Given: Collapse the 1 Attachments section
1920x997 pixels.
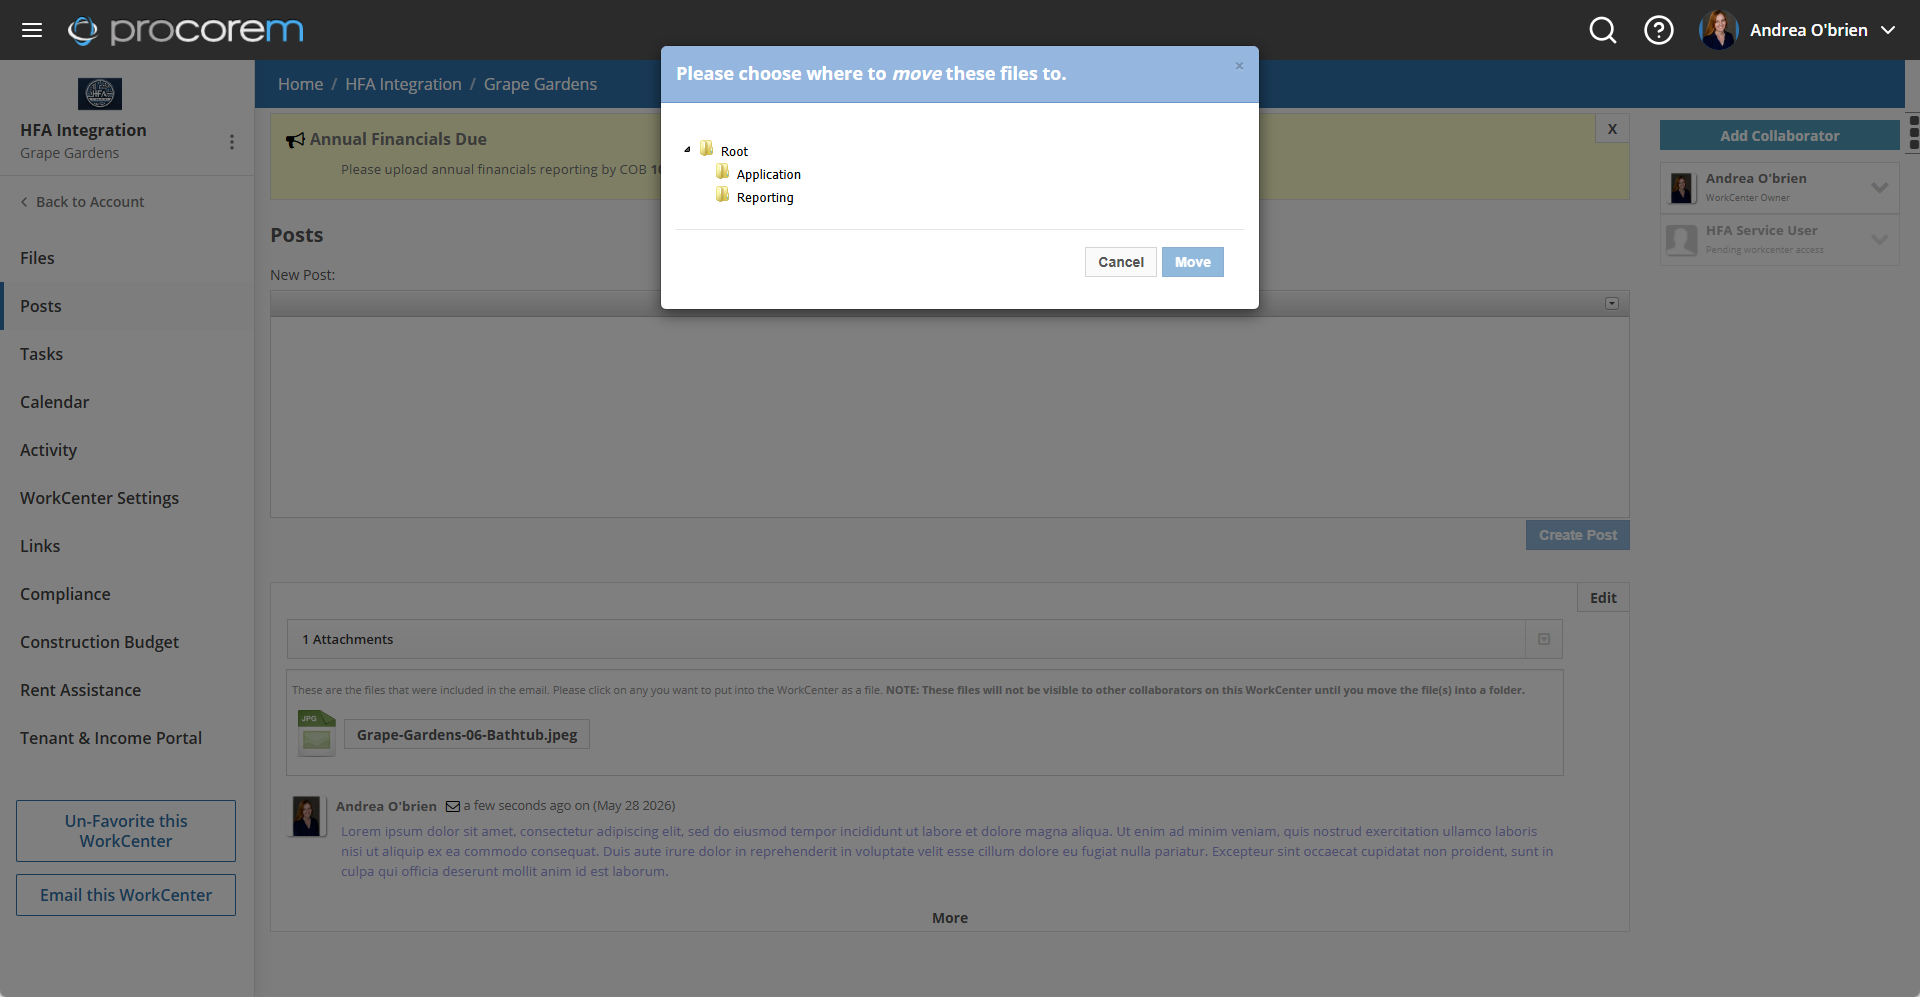Looking at the screenshot, I should pos(1544,639).
